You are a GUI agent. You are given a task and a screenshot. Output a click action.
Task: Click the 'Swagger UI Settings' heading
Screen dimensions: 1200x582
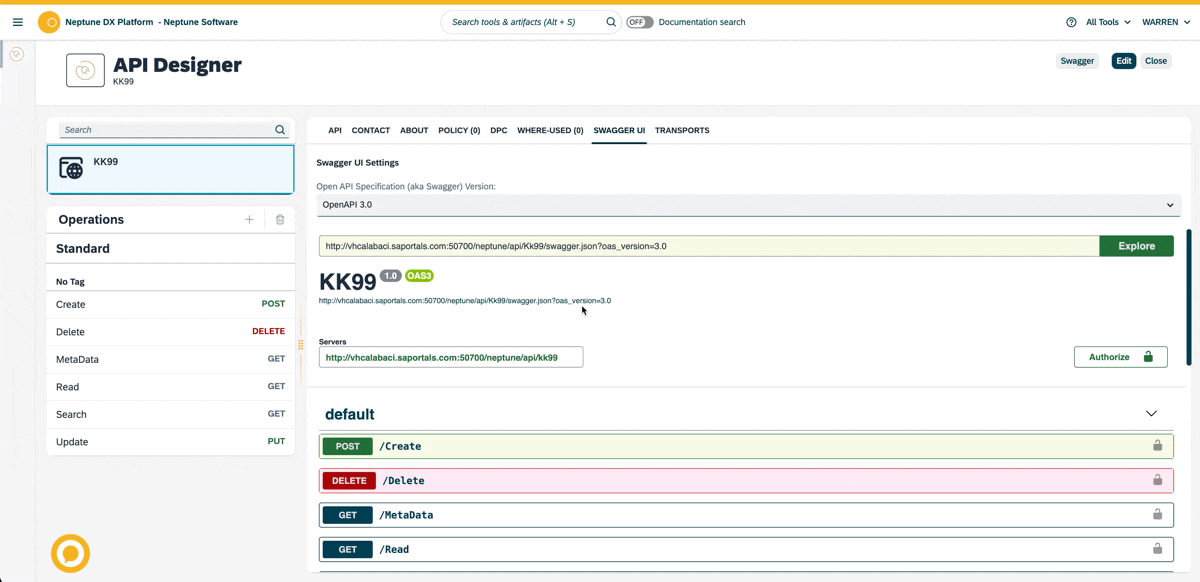click(x=357, y=163)
